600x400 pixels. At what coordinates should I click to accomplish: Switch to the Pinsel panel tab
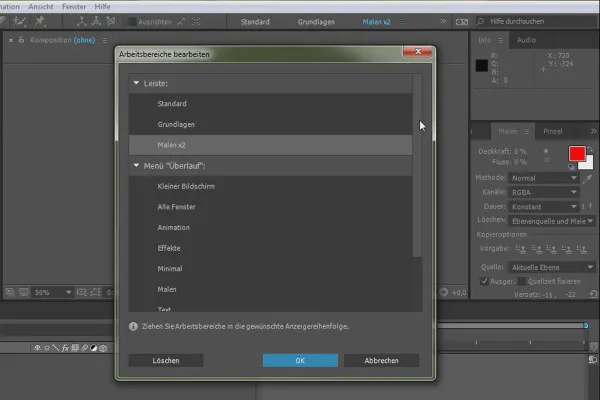553,131
